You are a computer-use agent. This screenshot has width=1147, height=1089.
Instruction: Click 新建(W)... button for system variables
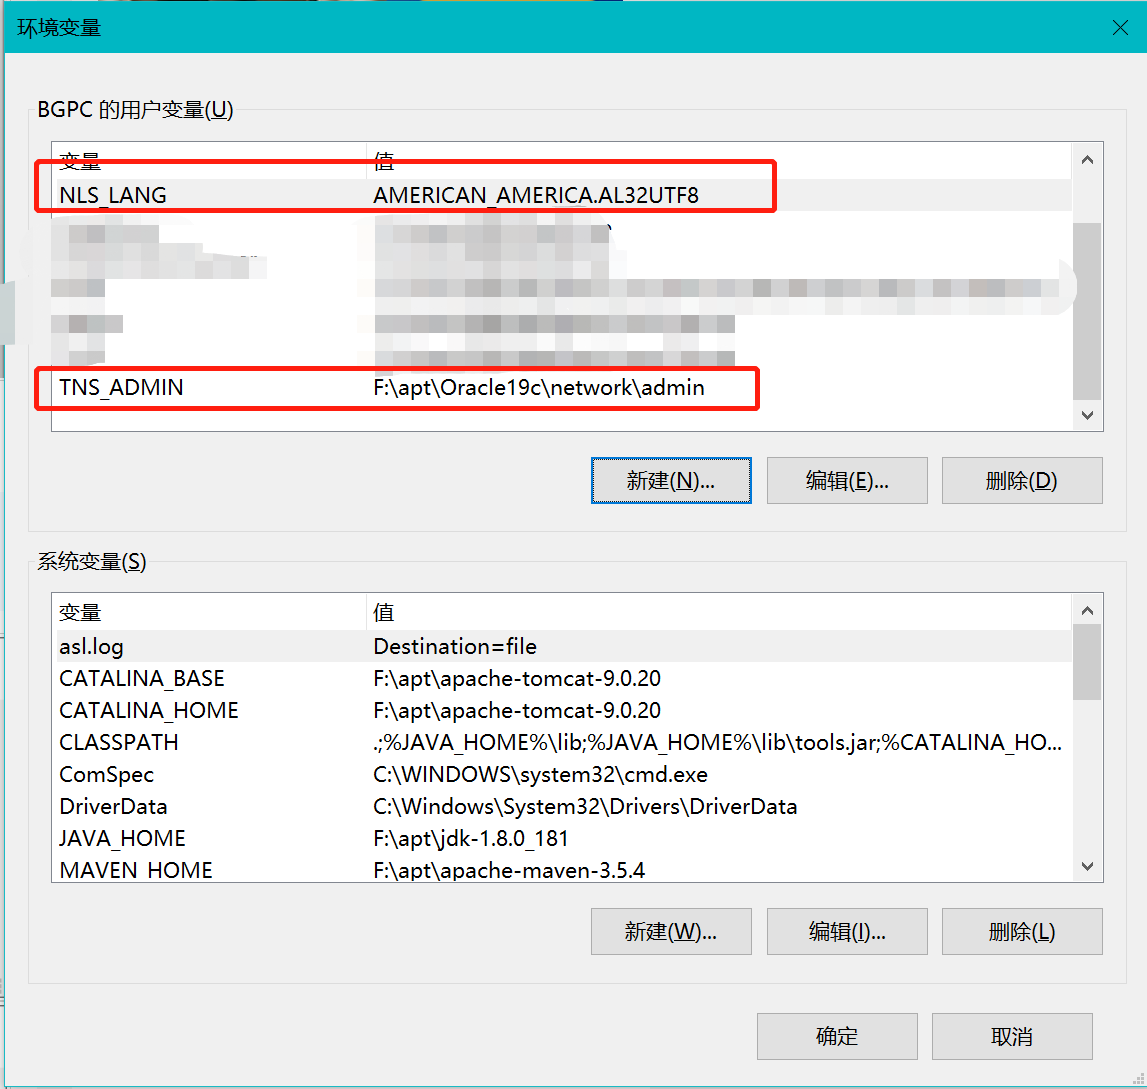point(671,932)
